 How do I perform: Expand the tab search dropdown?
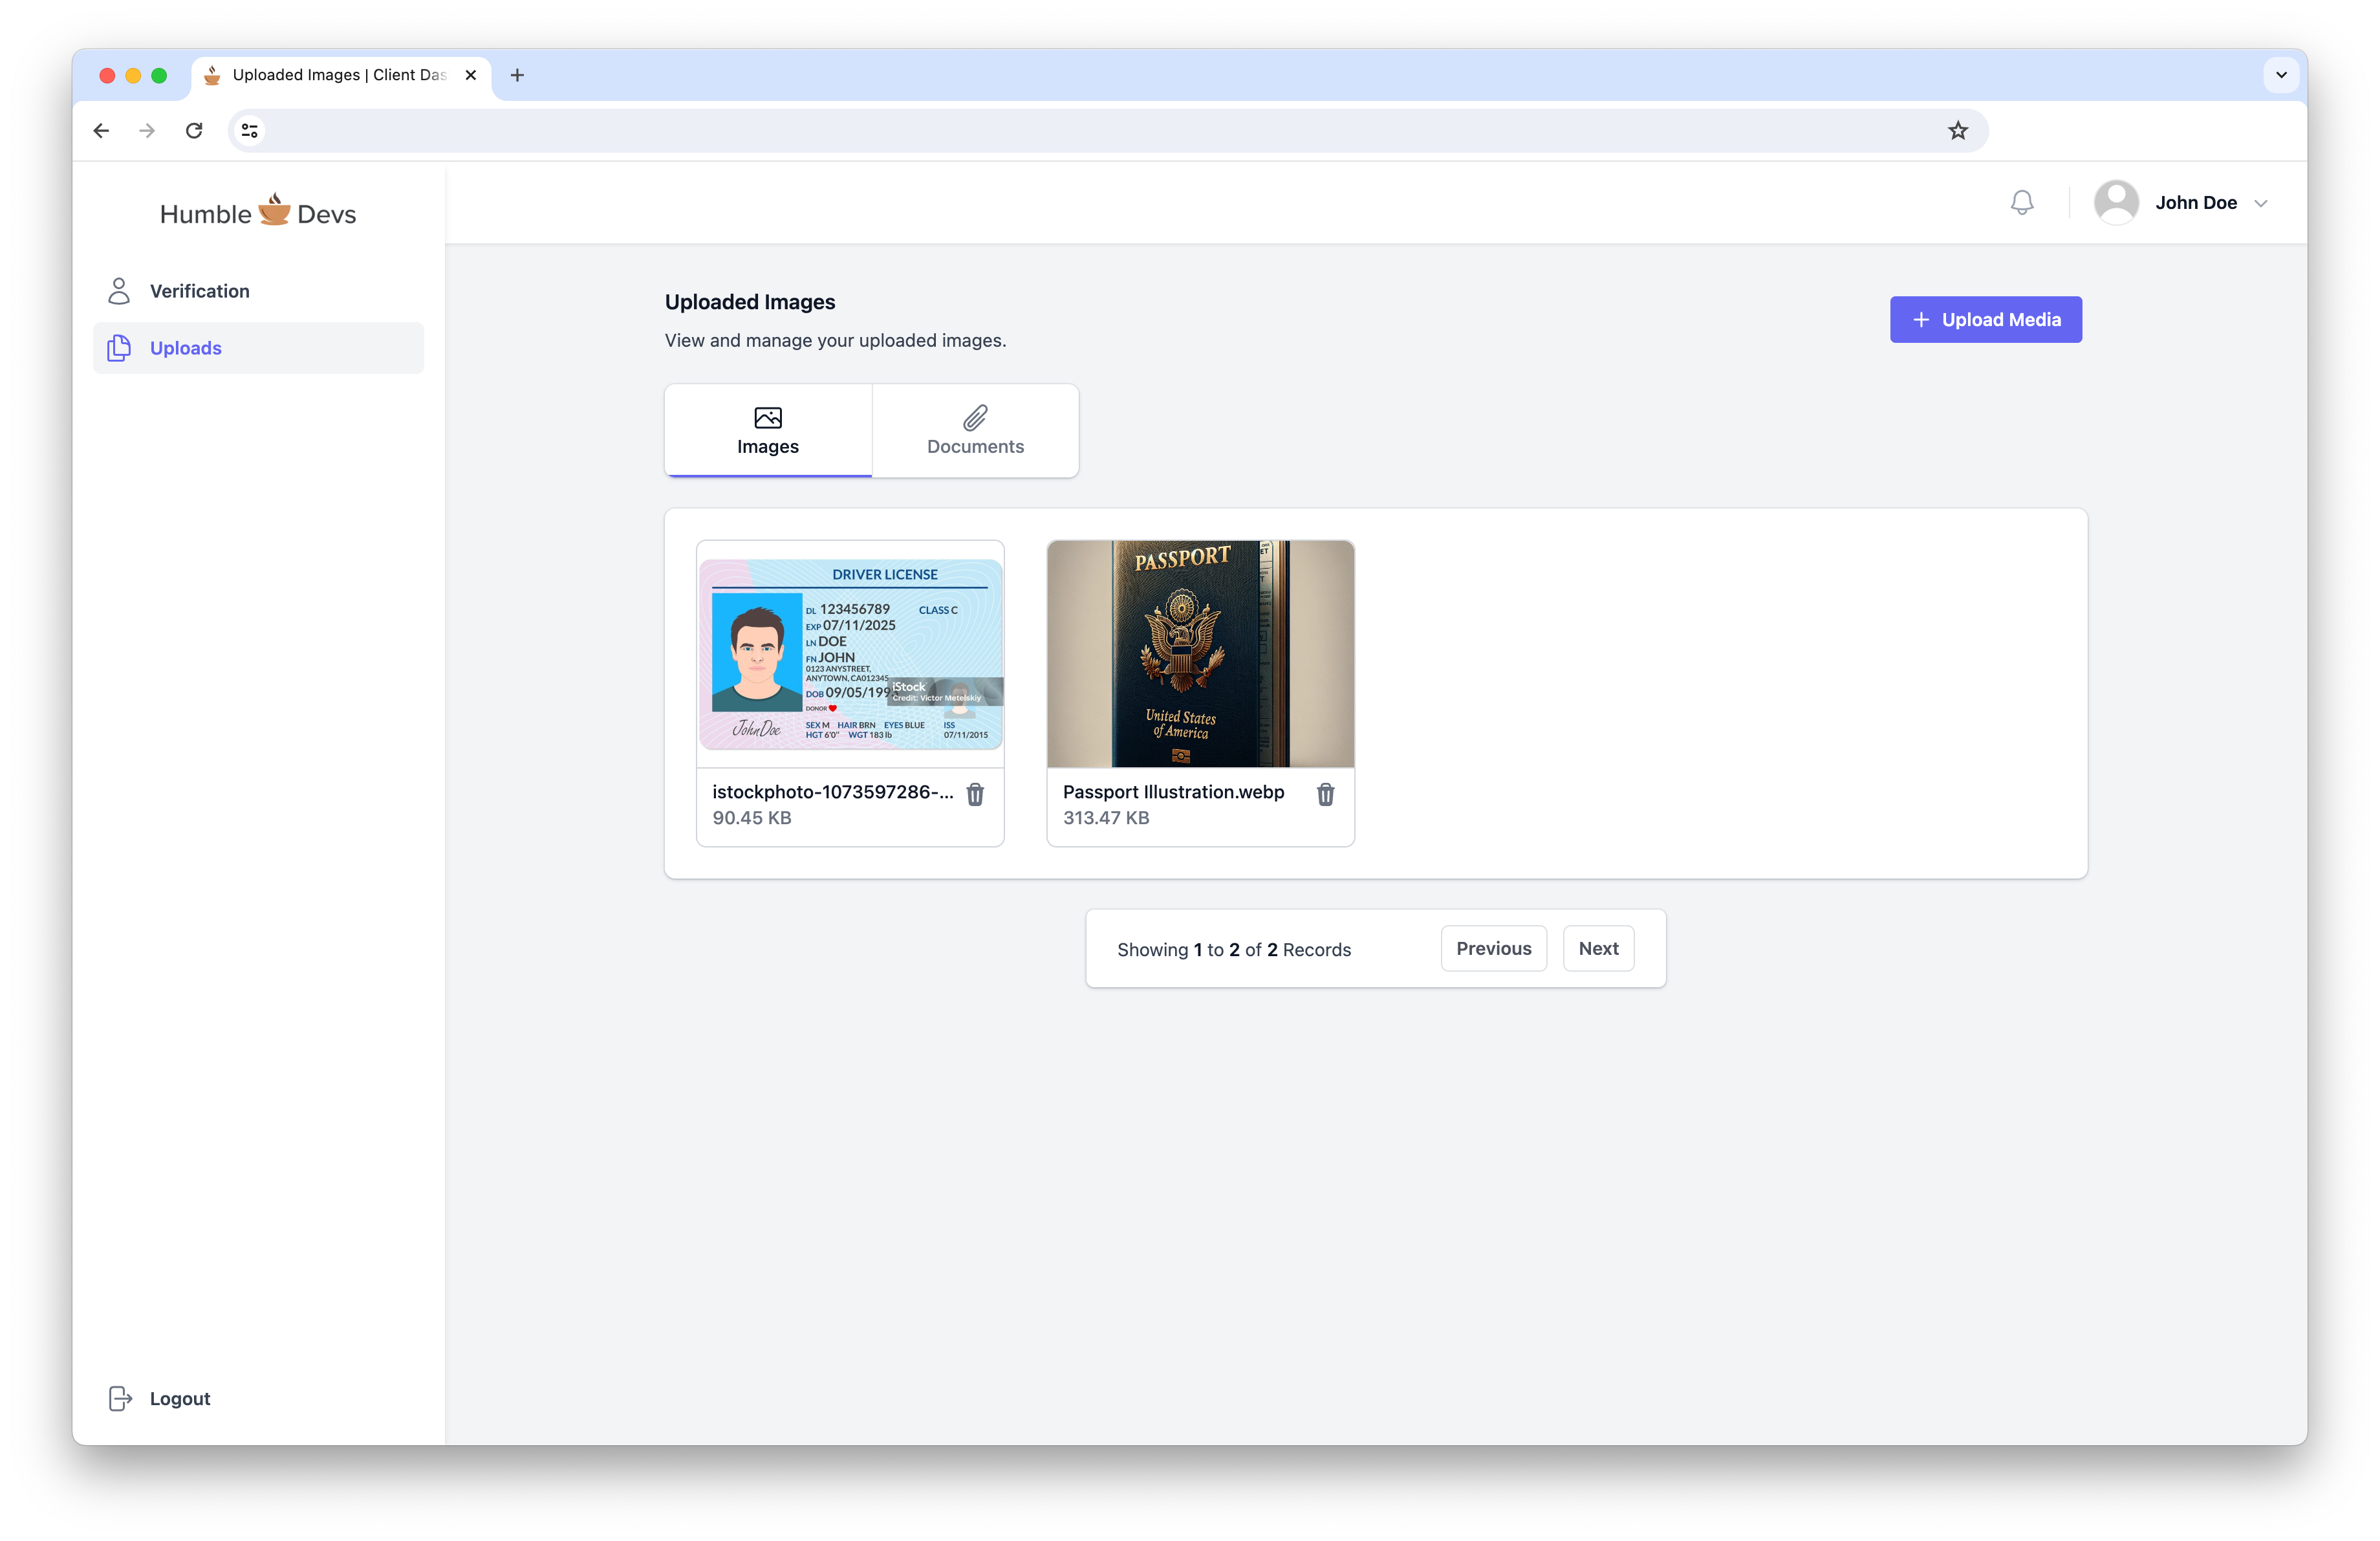(x=2281, y=75)
